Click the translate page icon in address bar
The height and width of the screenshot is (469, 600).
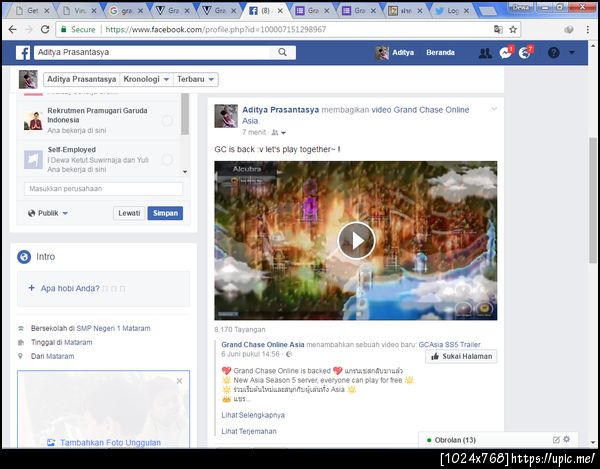coord(498,29)
